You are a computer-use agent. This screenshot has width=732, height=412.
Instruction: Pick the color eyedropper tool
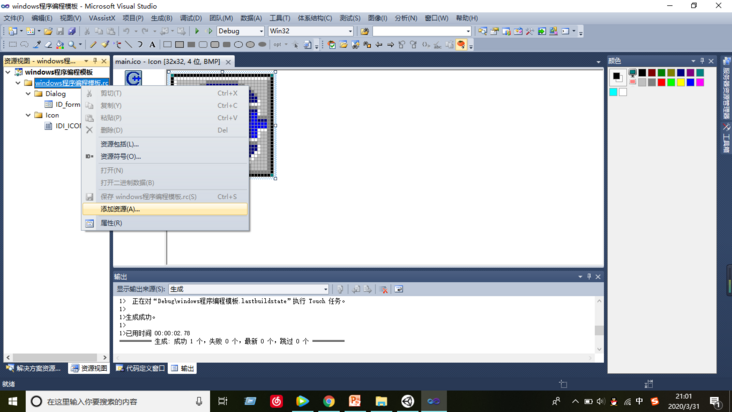point(36,45)
